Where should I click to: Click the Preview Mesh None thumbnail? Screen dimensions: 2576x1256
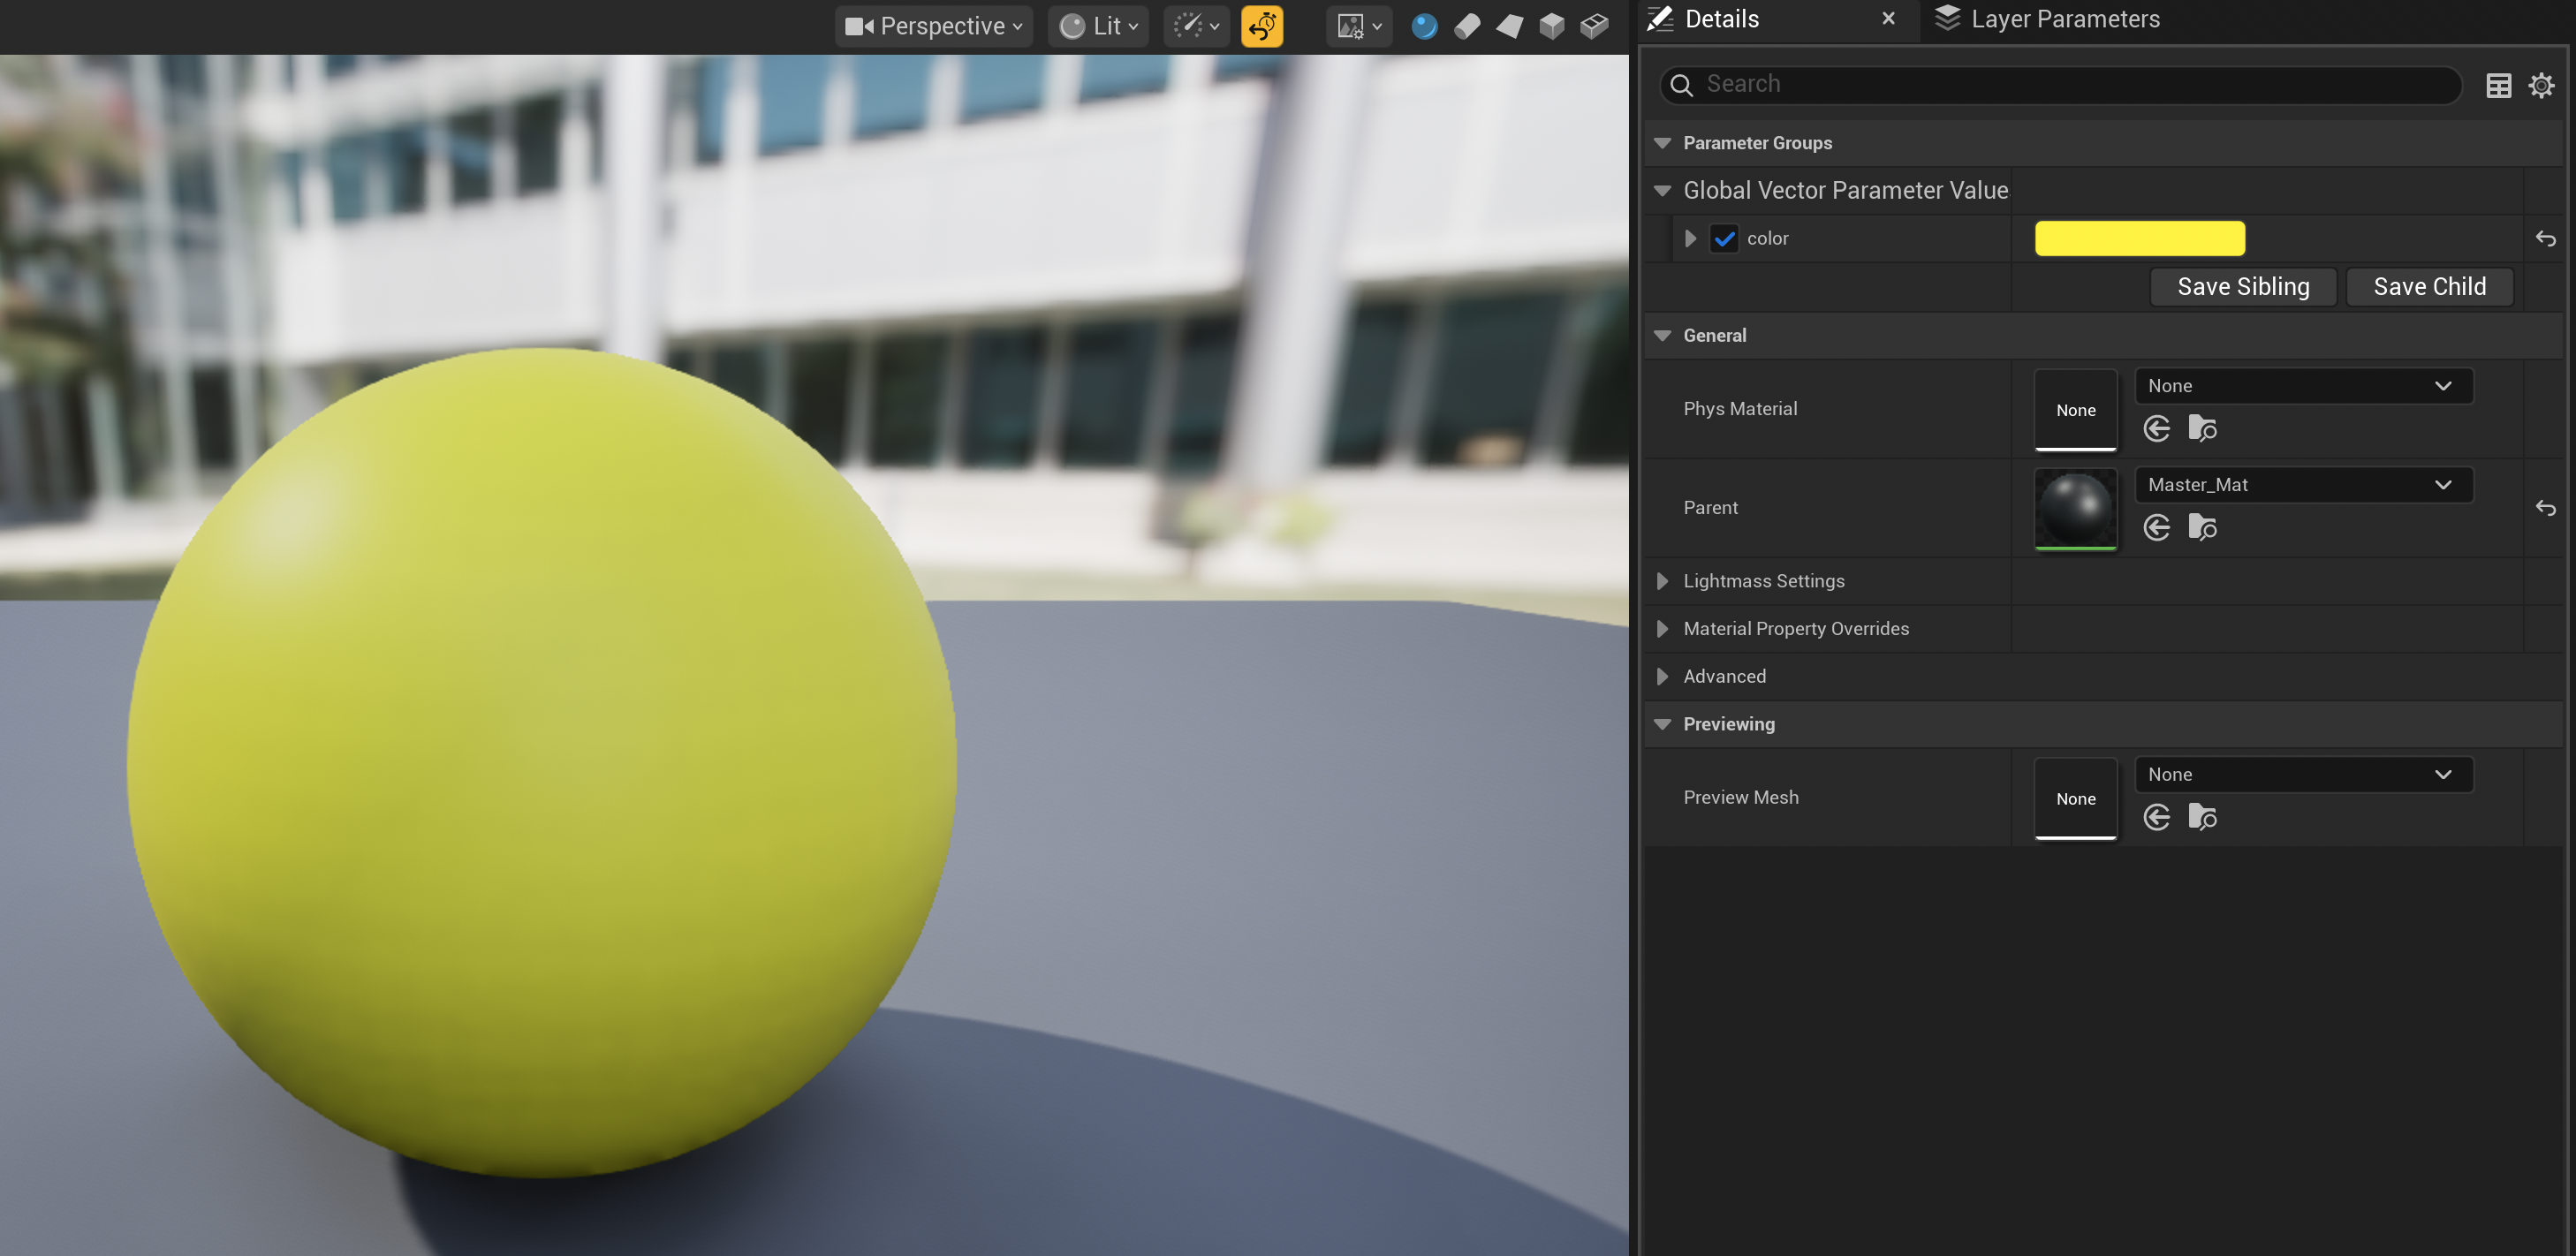coord(2075,798)
